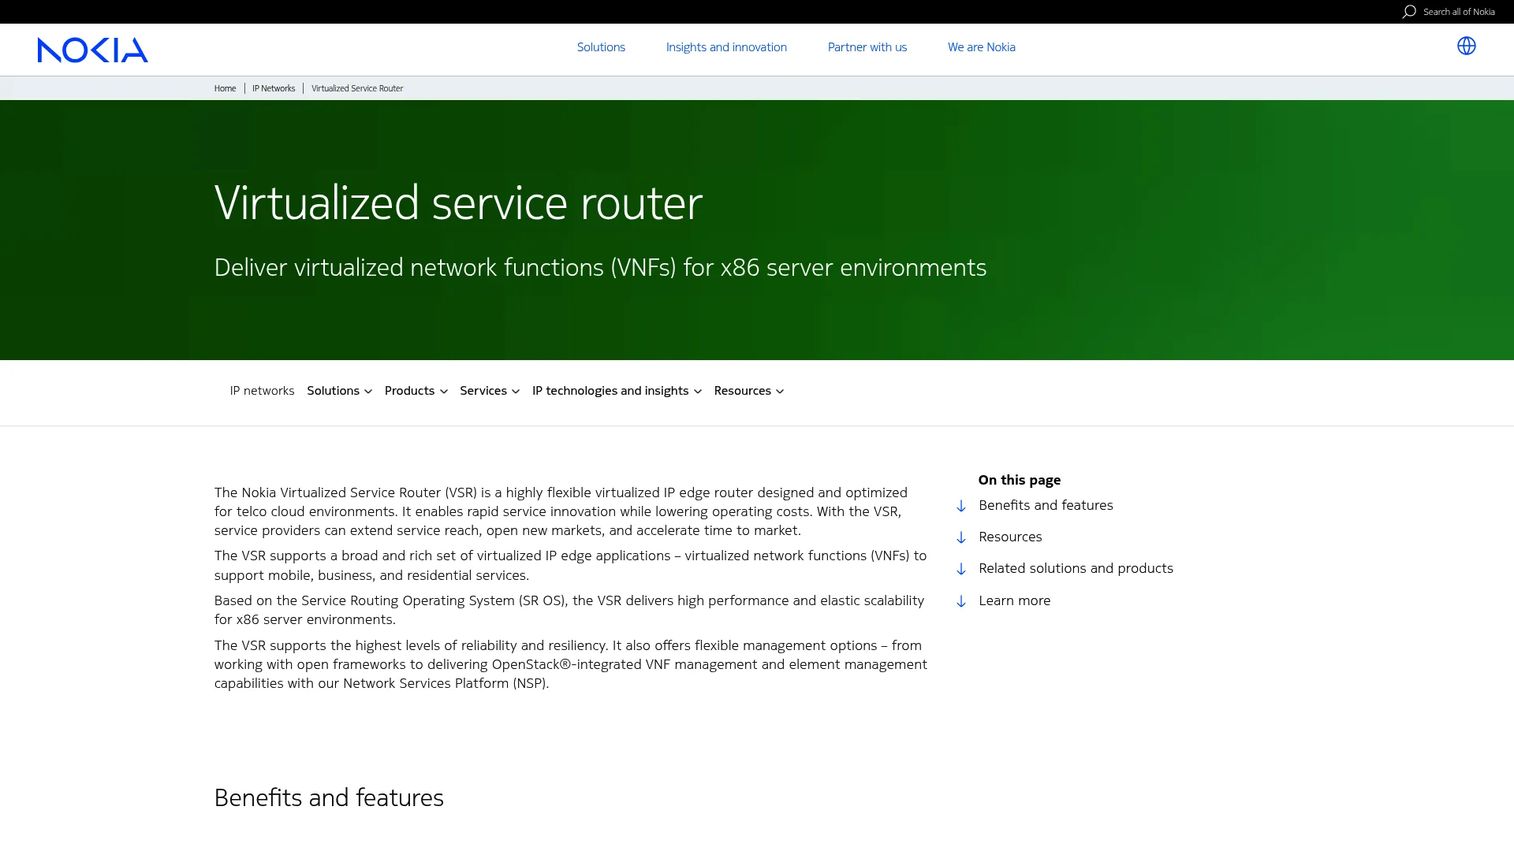Jump to Related solutions and products
The height and width of the screenshot is (851, 1514).
(1076, 568)
